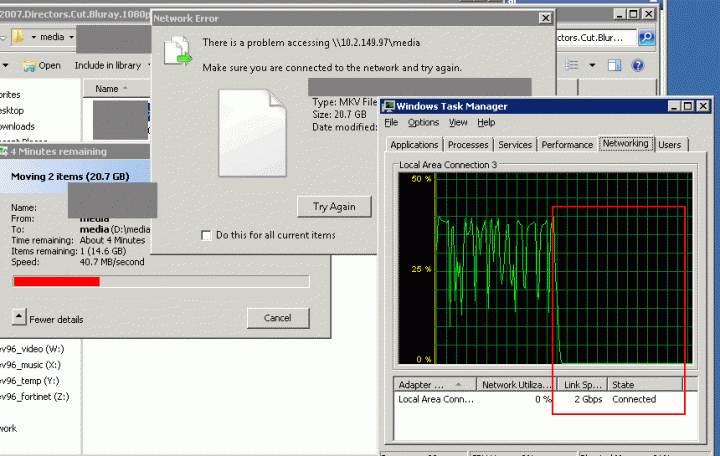Click the Explorer search magnifier icon
The width and height of the screenshot is (720, 456).
pos(648,37)
